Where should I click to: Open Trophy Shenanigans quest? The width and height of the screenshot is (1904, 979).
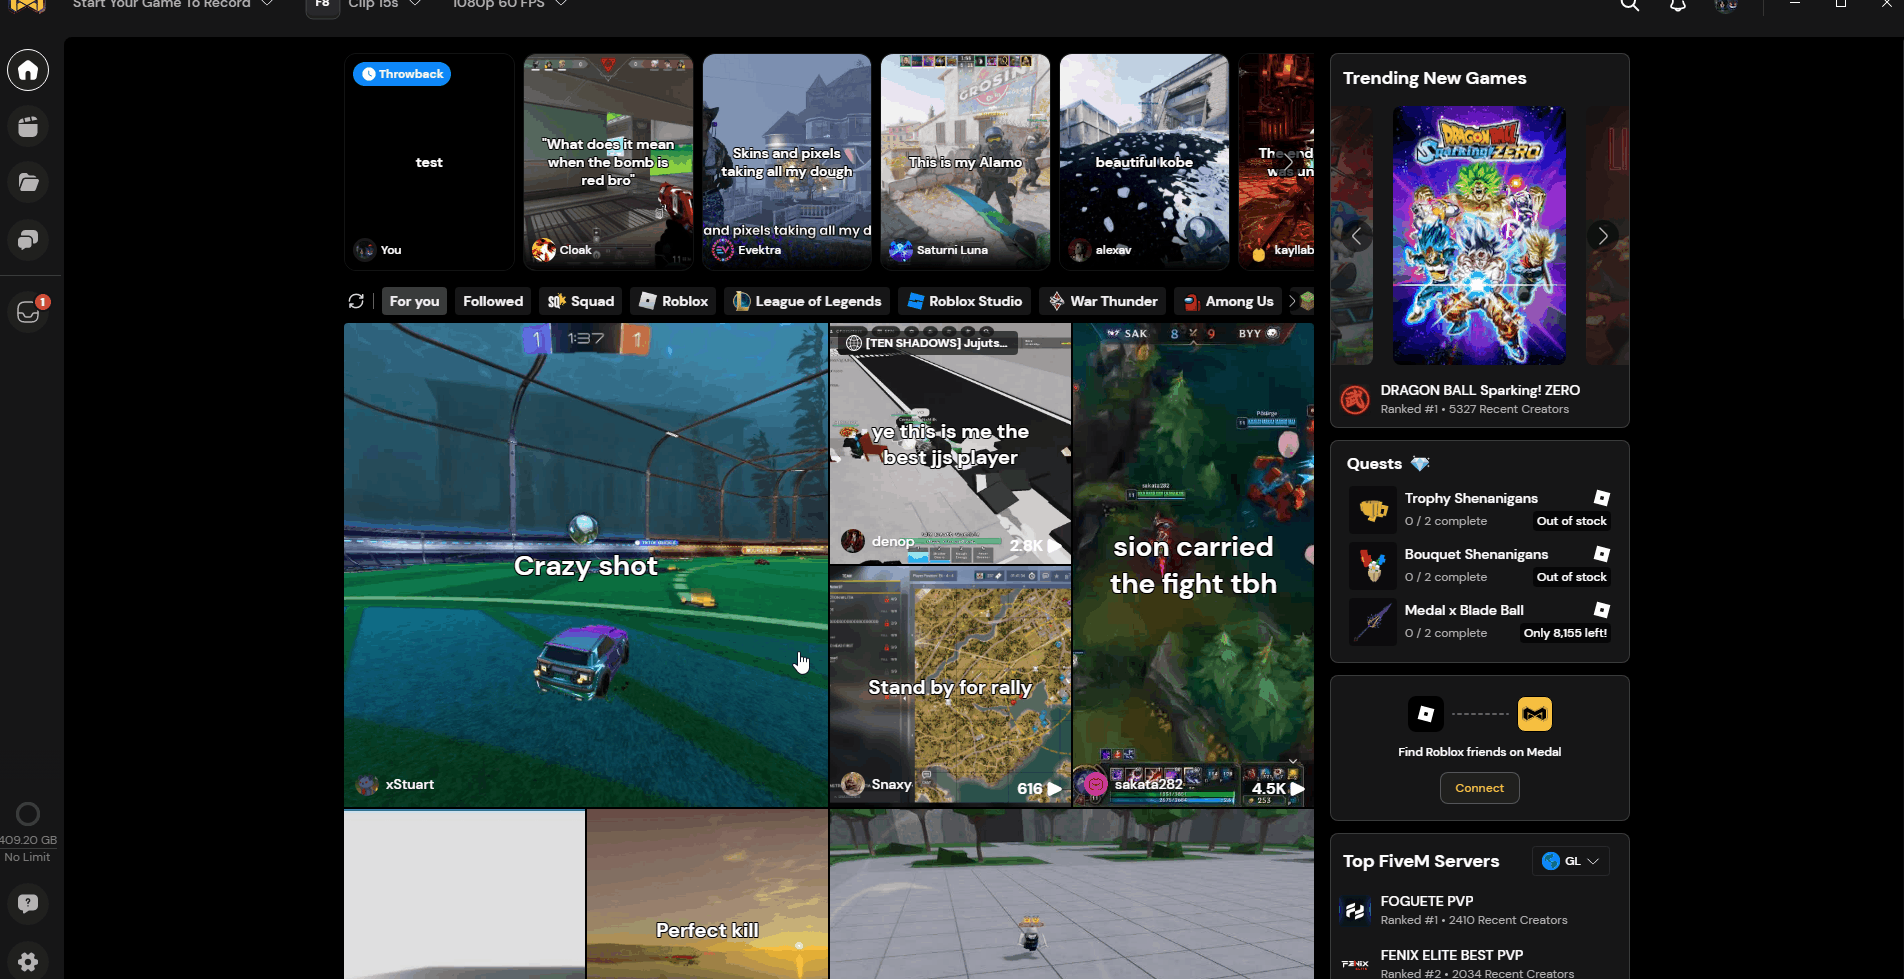point(1471,498)
